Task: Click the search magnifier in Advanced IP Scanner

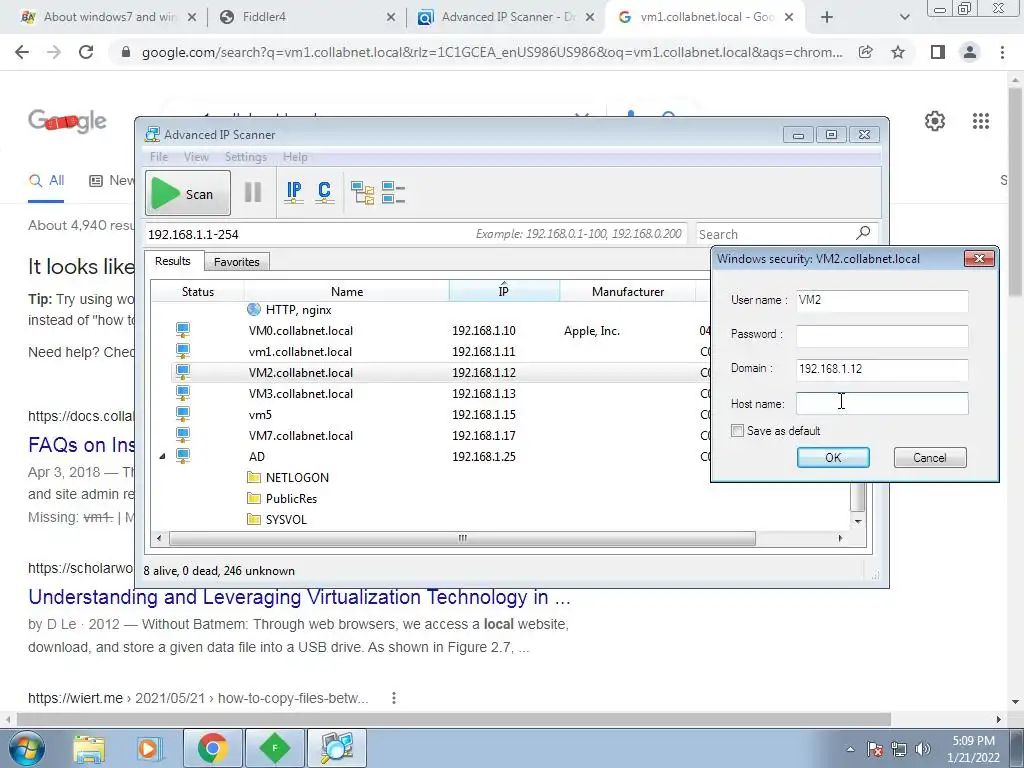Action: click(863, 233)
